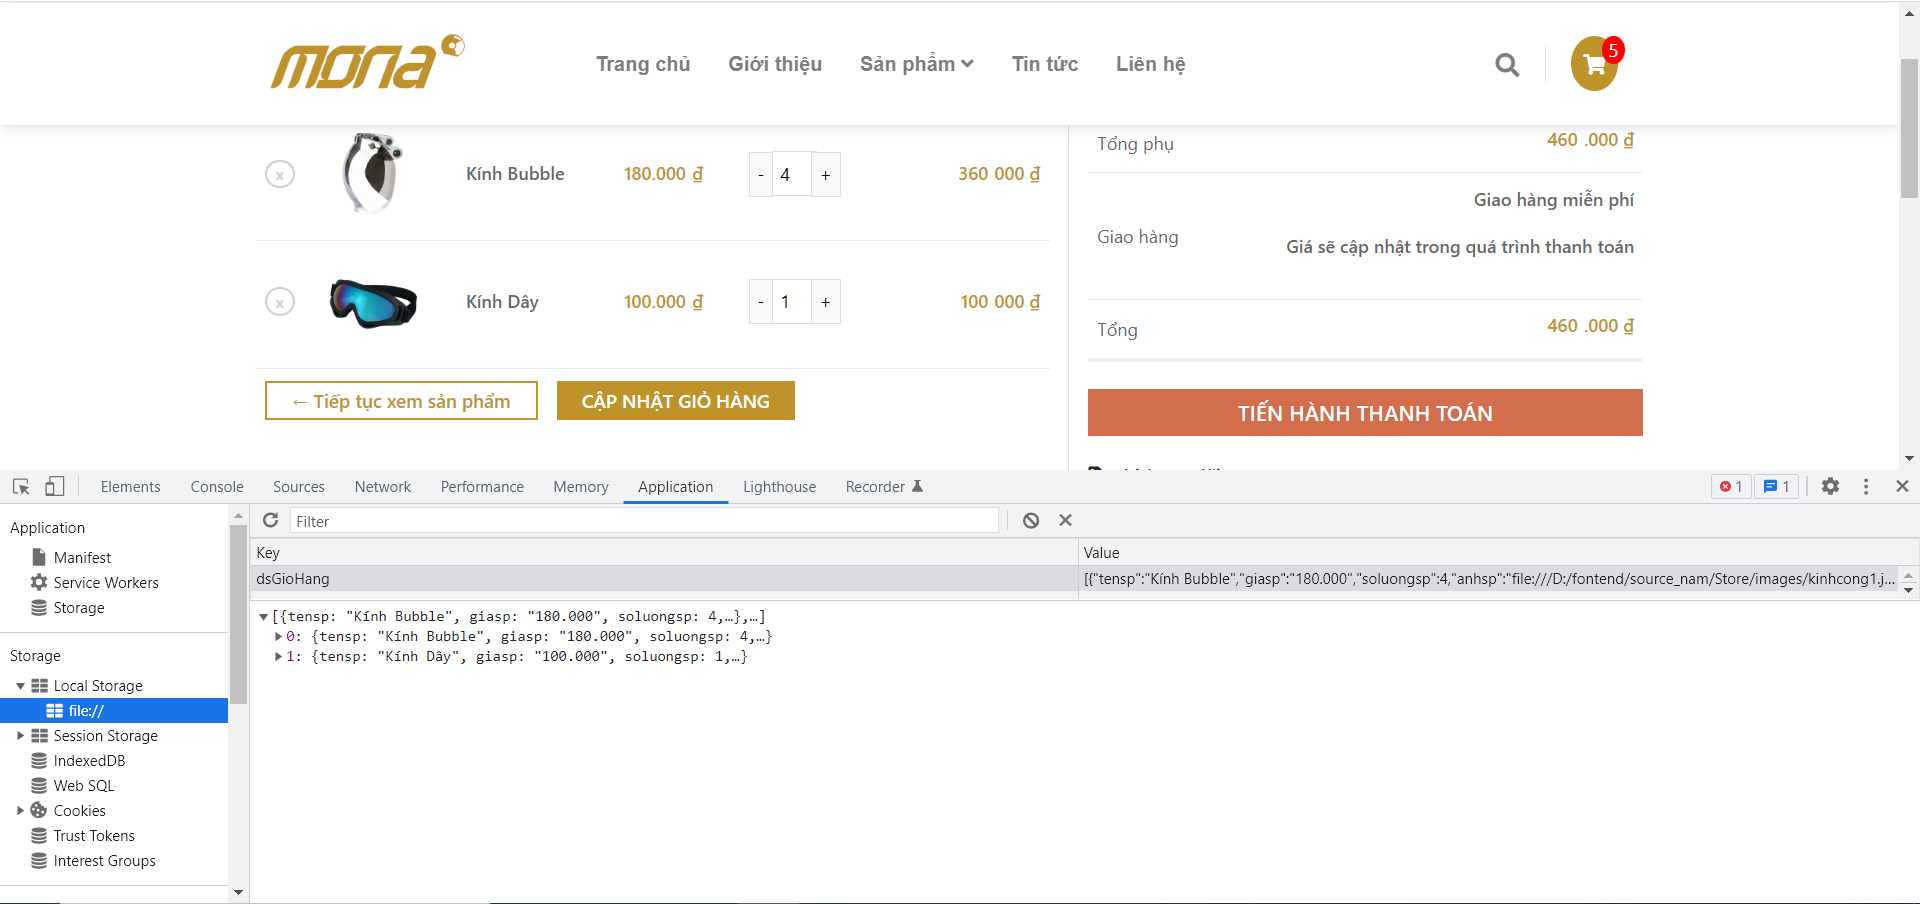
Task: Decrease Kính Bubble quantity
Action: pyautogui.click(x=761, y=175)
